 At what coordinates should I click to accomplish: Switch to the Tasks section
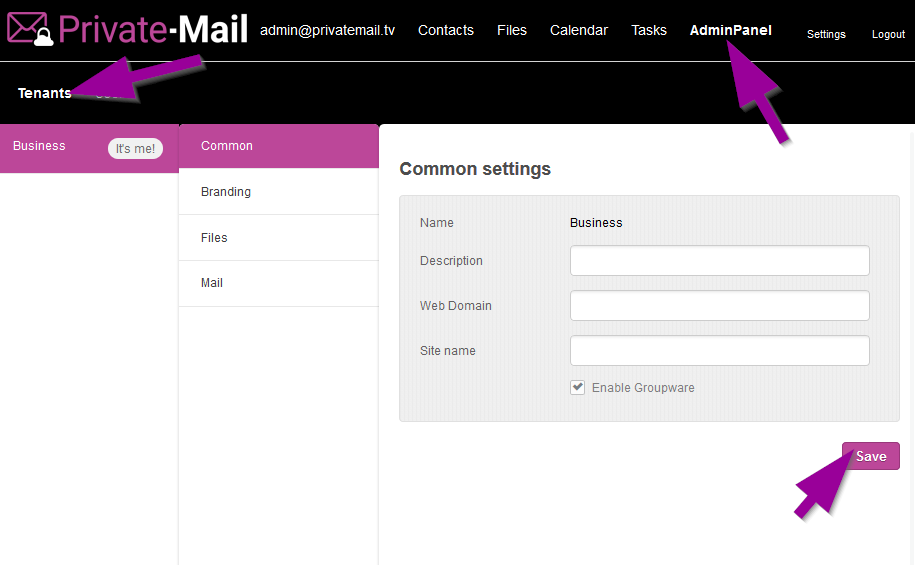tap(648, 30)
